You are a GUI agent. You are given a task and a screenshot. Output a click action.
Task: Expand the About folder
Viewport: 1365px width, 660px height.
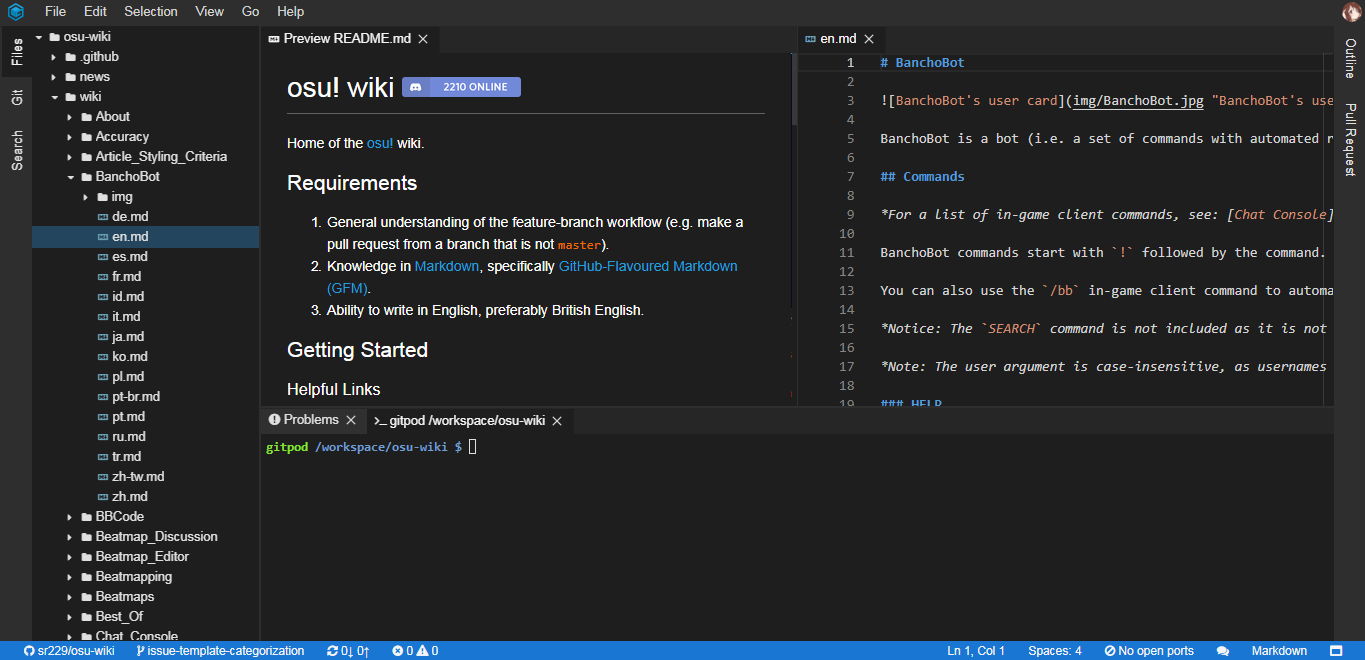(70, 117)
